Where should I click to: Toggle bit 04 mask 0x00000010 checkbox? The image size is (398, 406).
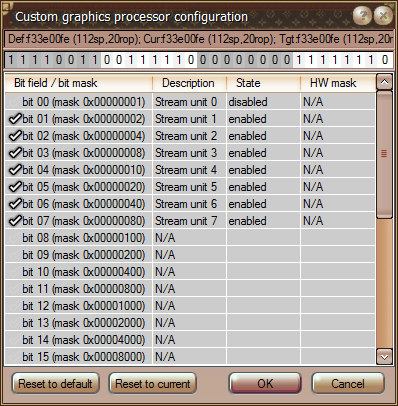tap(14, 170)
